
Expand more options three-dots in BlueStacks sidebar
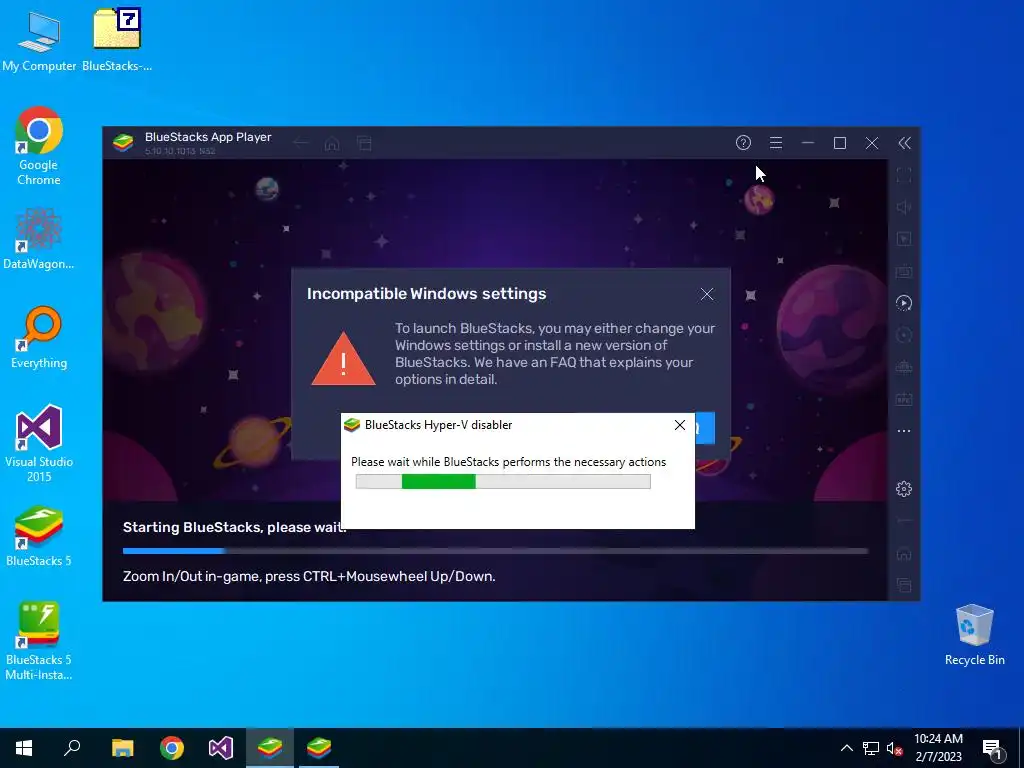(x=904, y=431)
